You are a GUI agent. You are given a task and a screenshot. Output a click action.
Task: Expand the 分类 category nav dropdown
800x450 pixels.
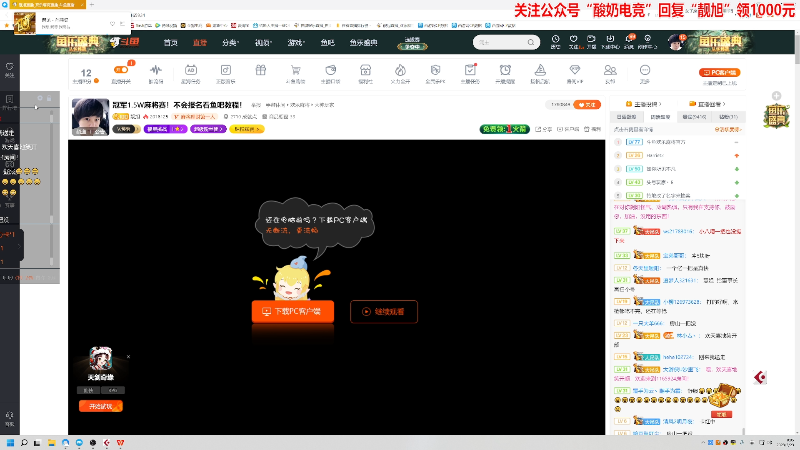(x=230, y=42)
